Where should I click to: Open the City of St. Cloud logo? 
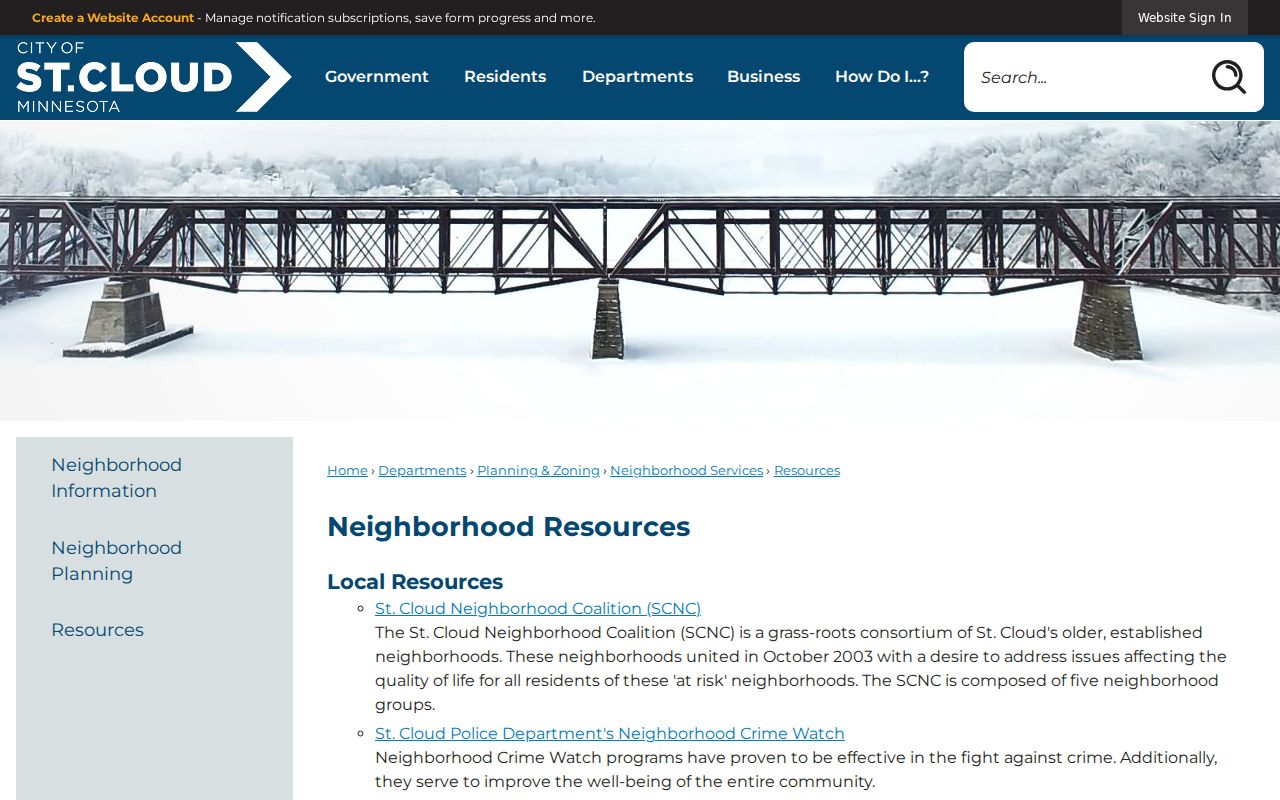(154, 77)
